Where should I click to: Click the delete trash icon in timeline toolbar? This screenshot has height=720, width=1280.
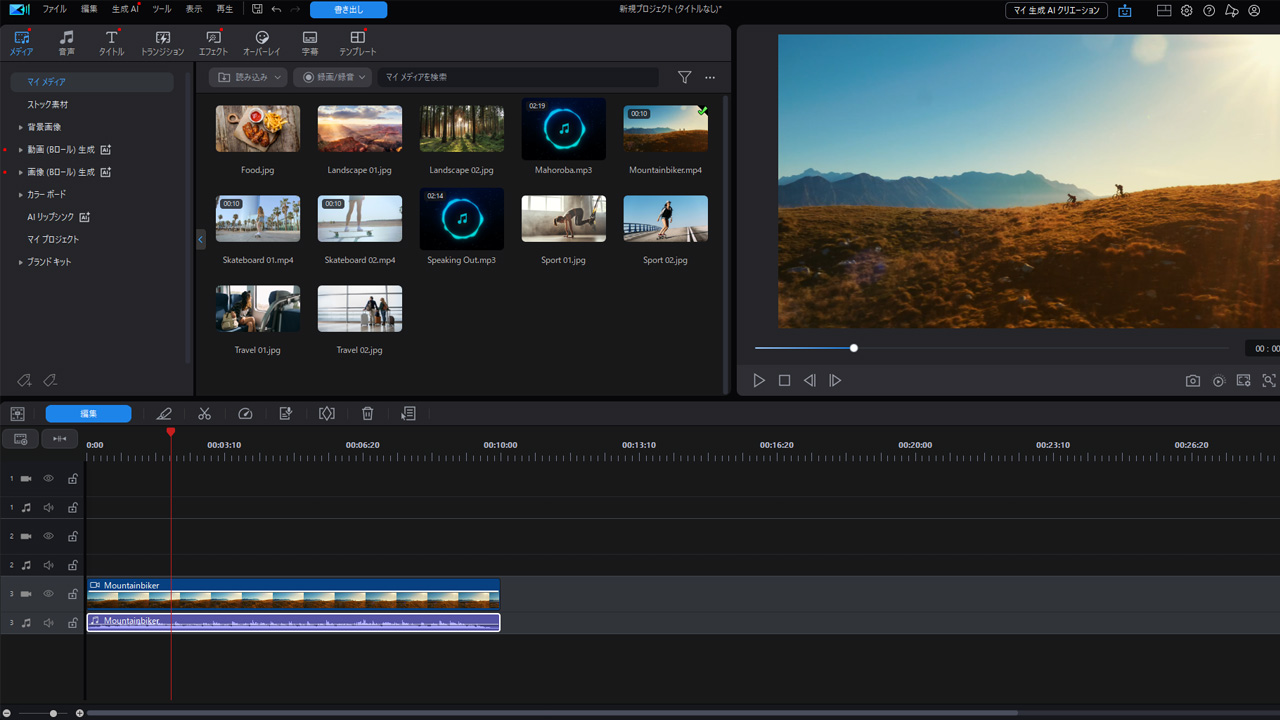pos(367,413)
